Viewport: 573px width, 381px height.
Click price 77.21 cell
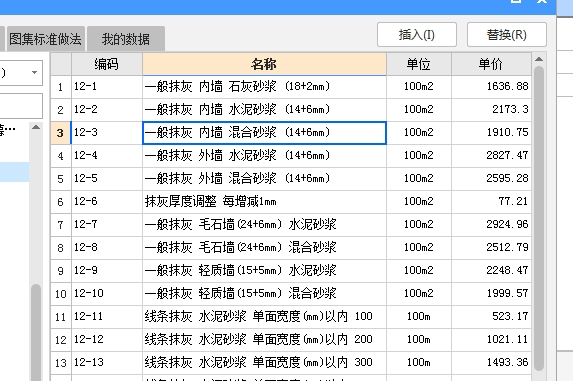[491, 202]
